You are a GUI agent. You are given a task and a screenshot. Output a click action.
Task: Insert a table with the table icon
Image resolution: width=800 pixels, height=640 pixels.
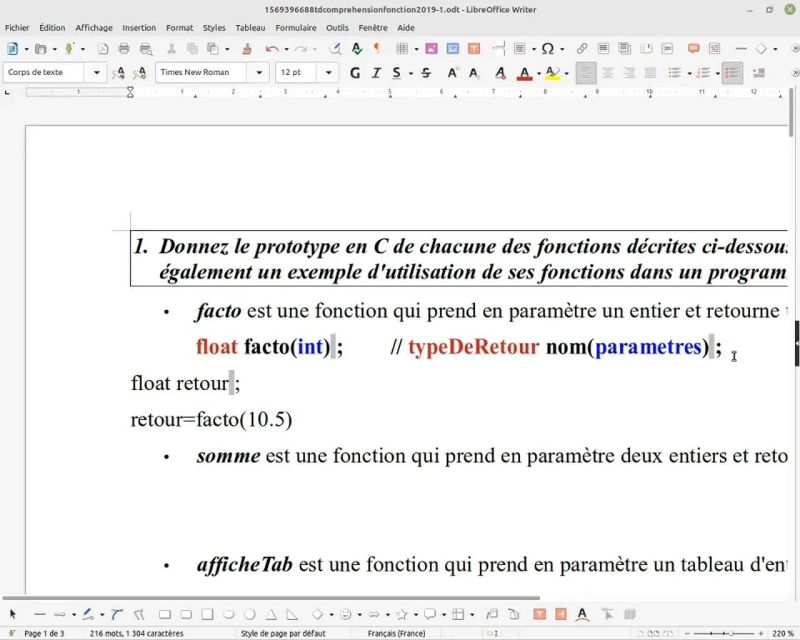(x=400, y=48)
